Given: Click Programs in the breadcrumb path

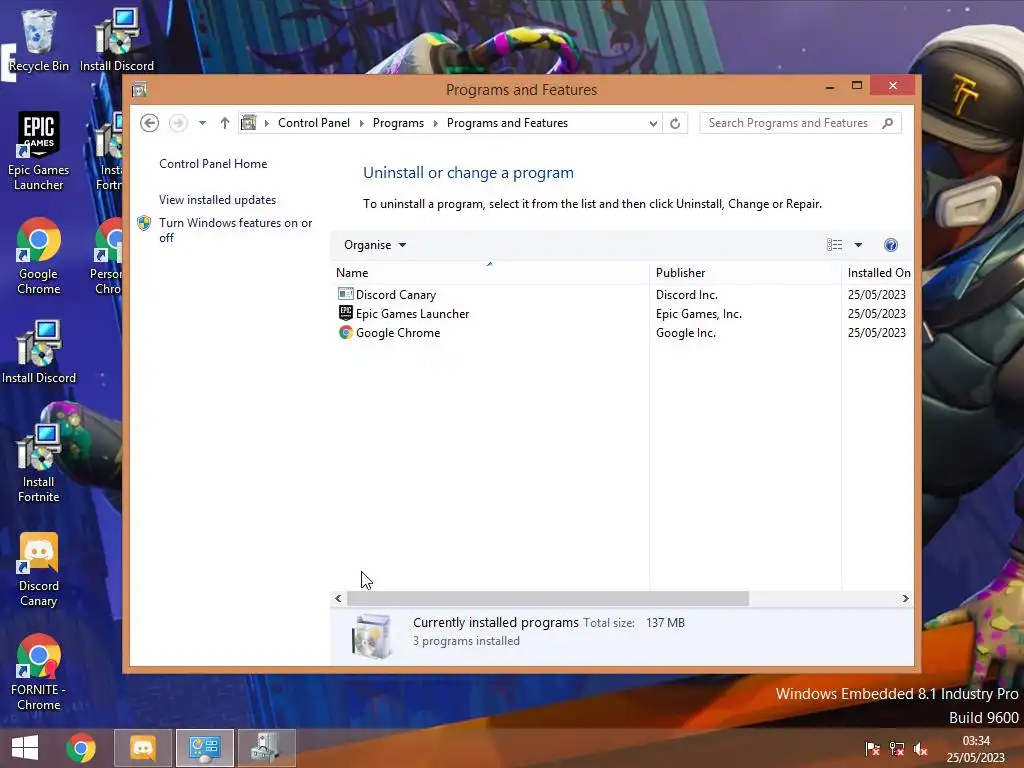Looking at the screenshot, I should [398, 123].
